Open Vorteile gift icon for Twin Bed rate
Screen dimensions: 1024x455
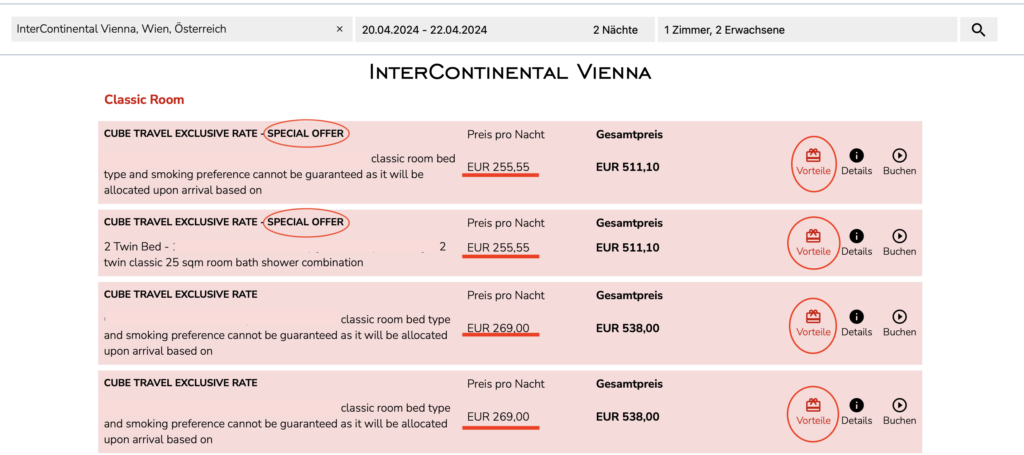point(813,236)
